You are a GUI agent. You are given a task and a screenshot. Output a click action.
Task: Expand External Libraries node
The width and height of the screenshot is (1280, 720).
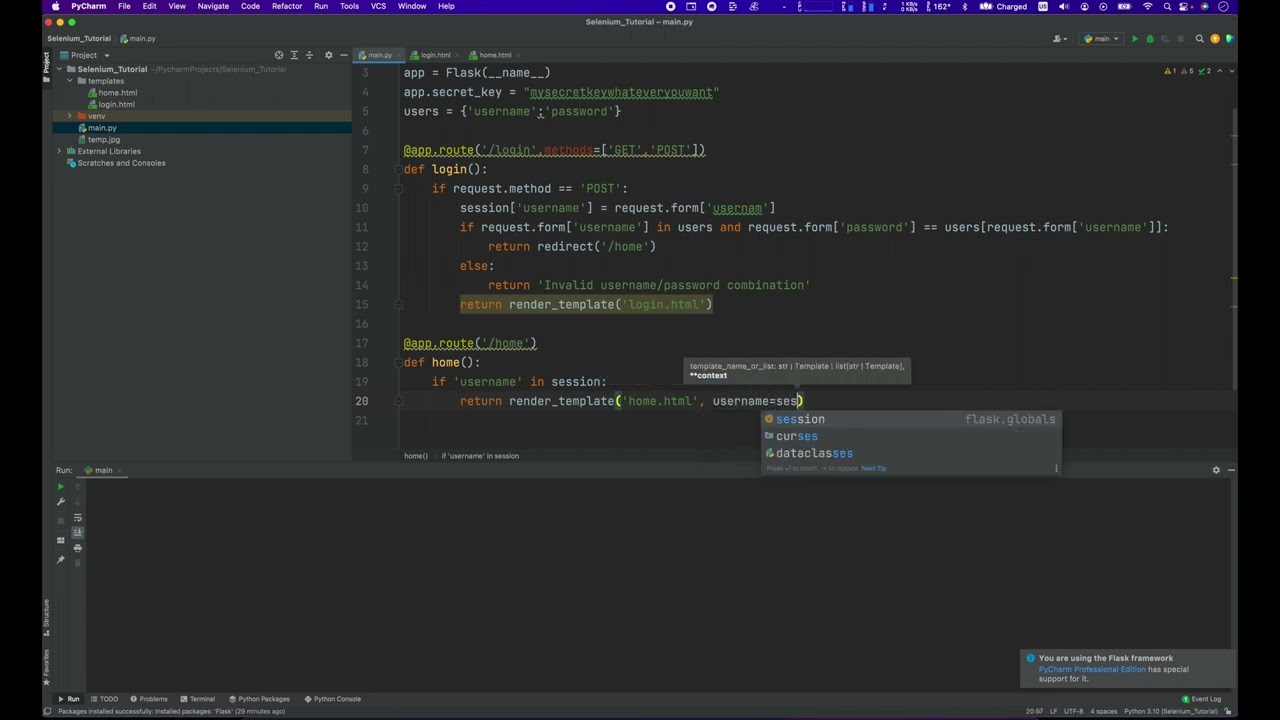coord(59,151)
